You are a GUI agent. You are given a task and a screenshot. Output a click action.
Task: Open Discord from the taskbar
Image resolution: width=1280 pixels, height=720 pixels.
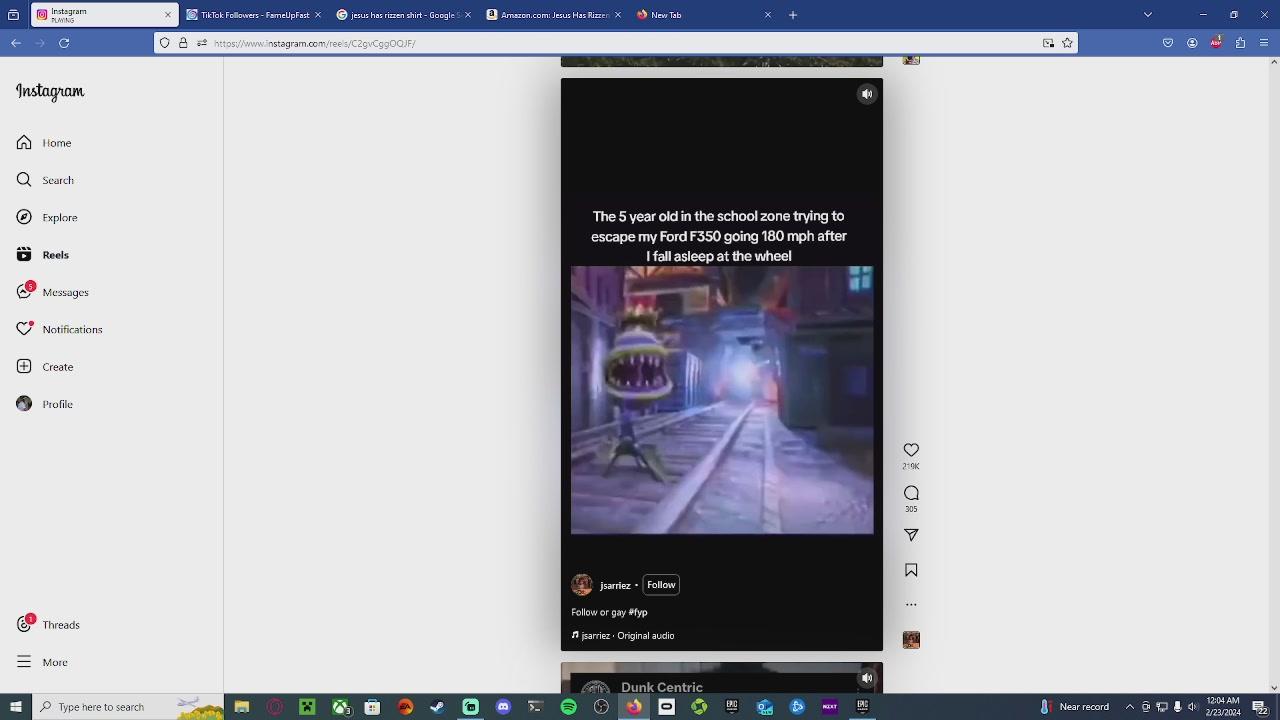tap(503, 707)
